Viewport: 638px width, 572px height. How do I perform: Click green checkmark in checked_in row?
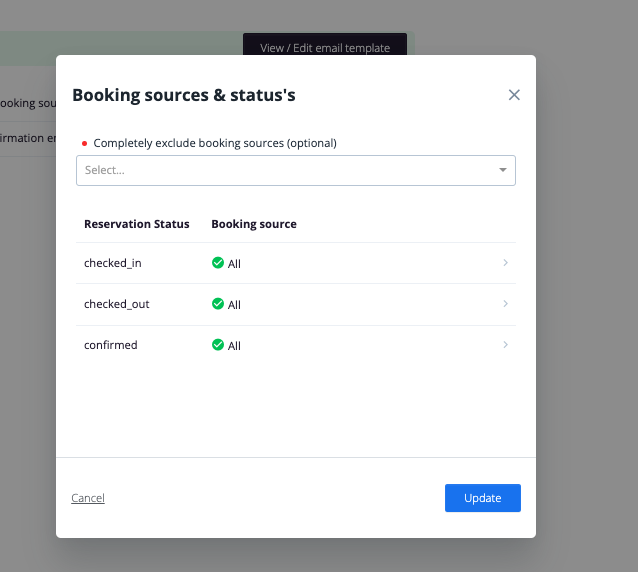(x=218, y=263)
